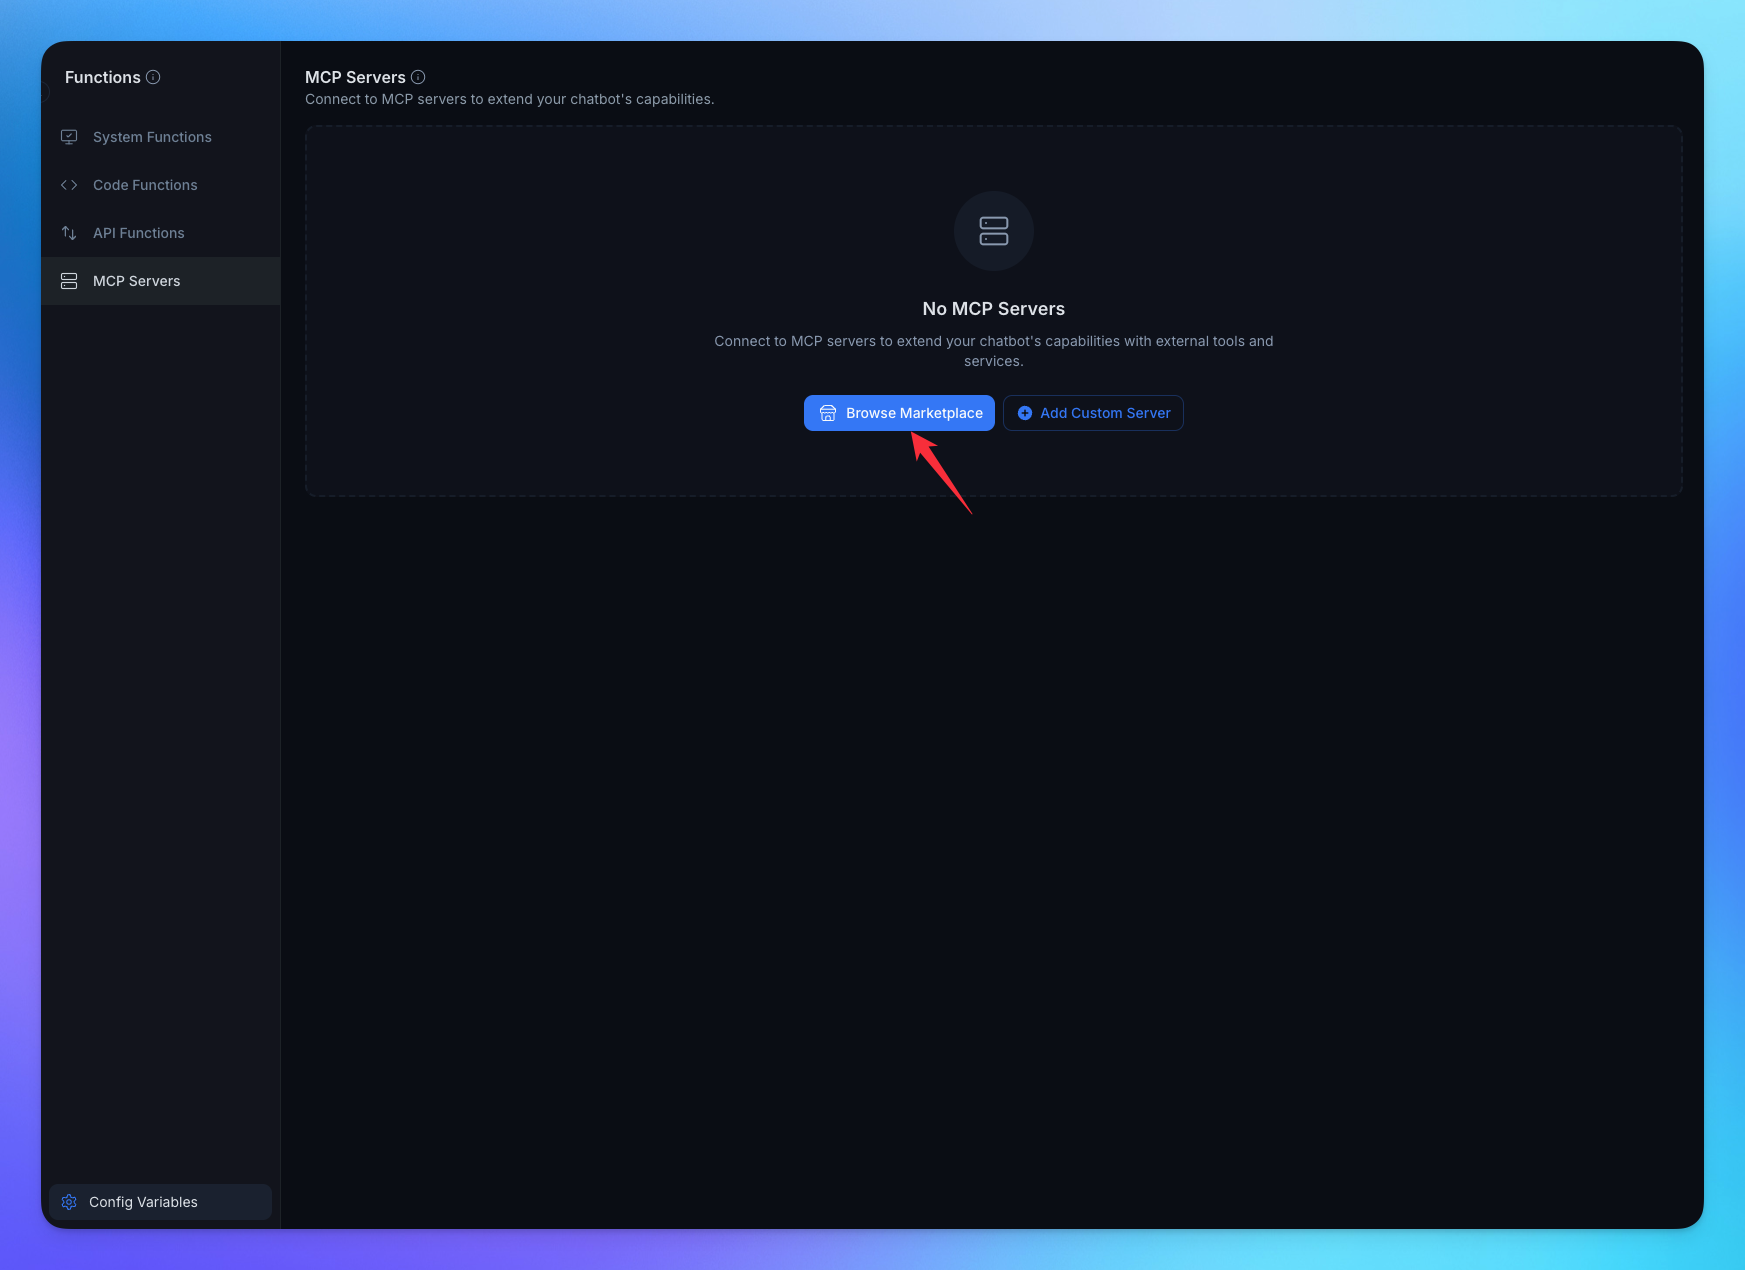Click the System Functions monitor icon
The image size is (1745, 1270).
[69, 137]
